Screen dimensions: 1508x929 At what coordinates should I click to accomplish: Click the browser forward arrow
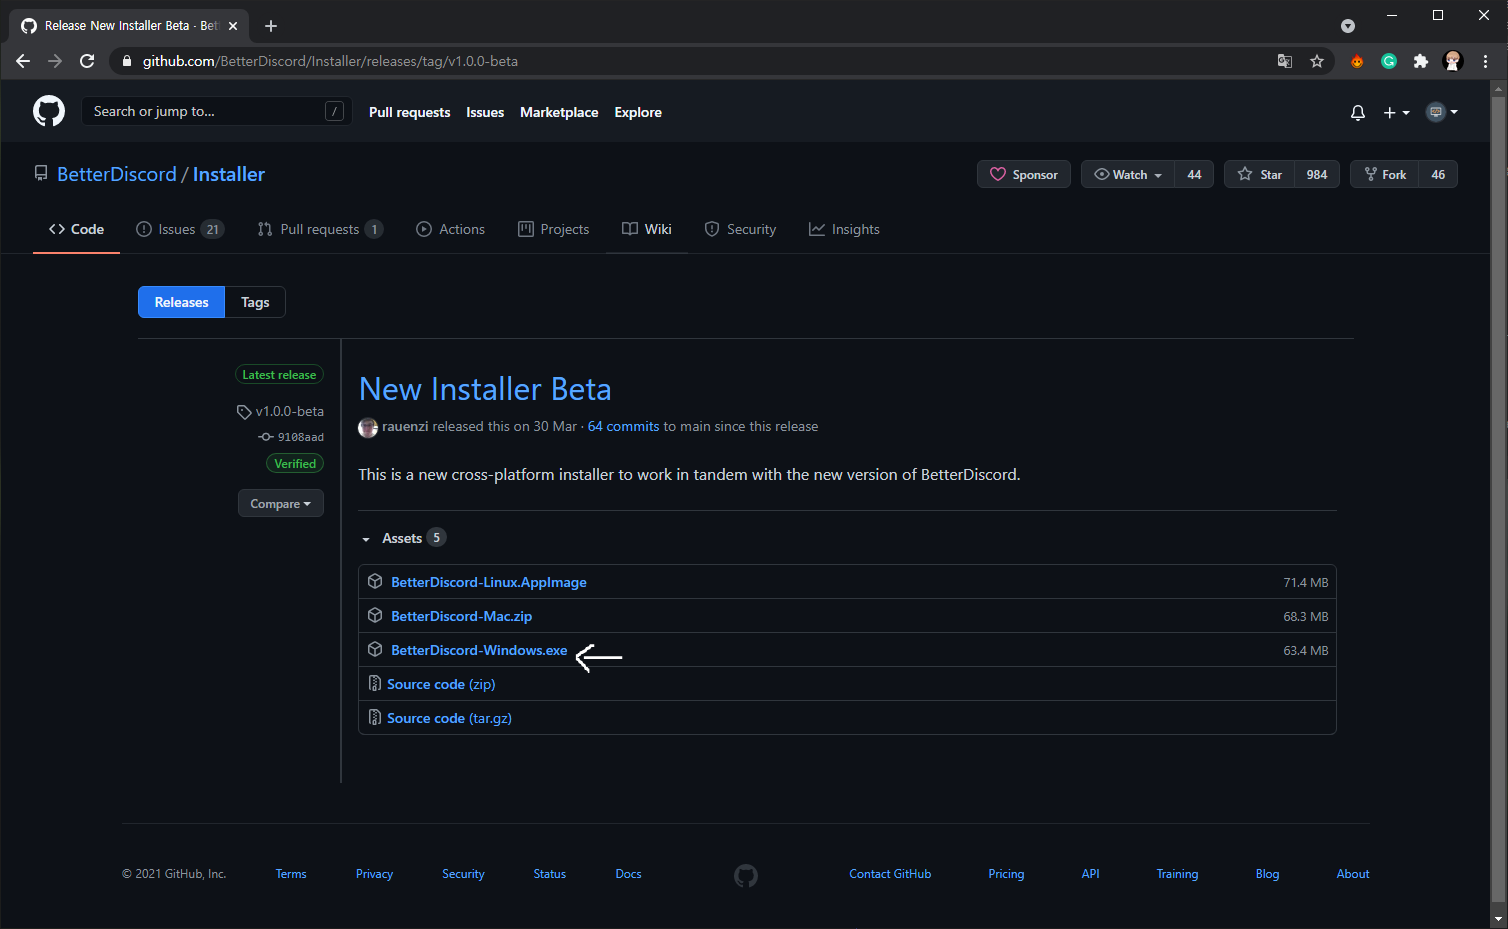point(55,61)
